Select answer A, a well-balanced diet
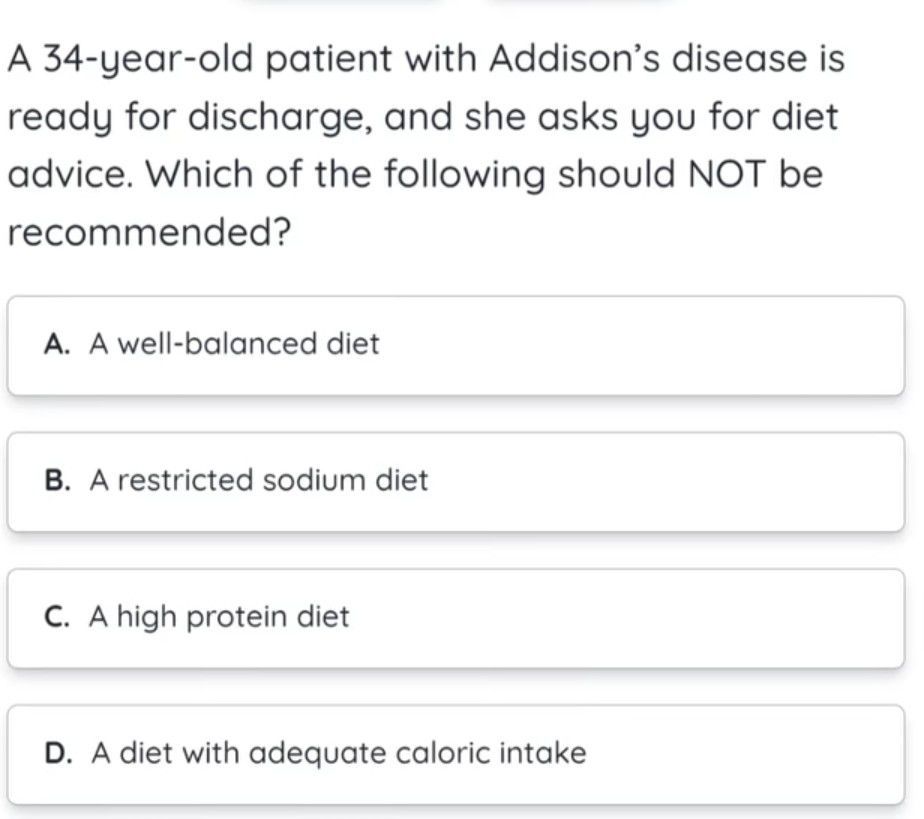This screenshot has width=924, height=819. pyautogui.click(x=456, y=345)
